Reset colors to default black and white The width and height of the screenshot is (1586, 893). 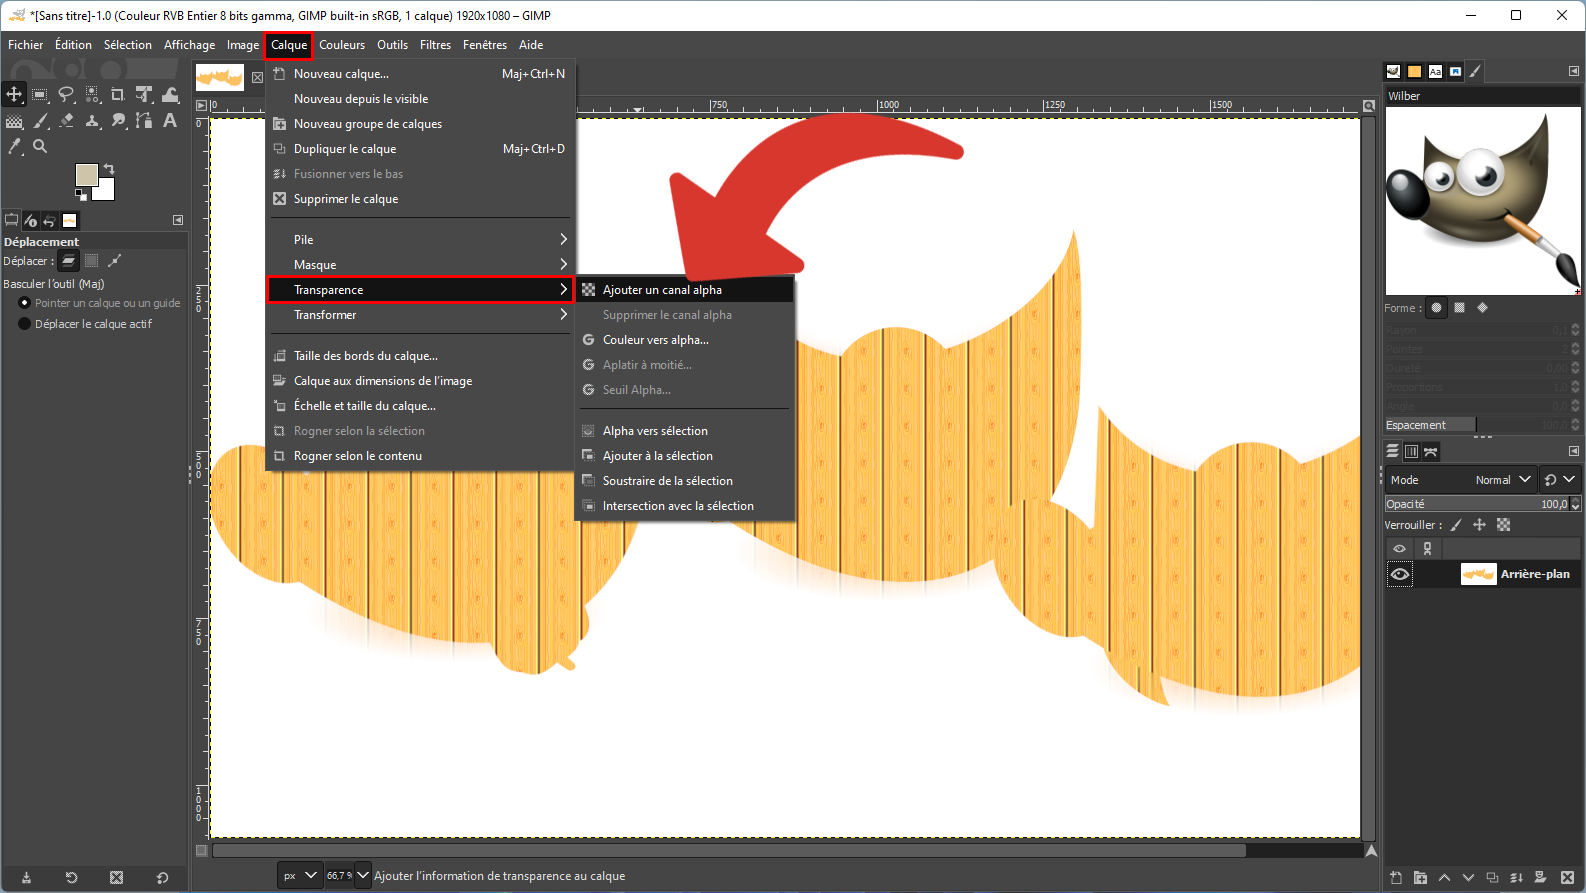coord(81,195)
